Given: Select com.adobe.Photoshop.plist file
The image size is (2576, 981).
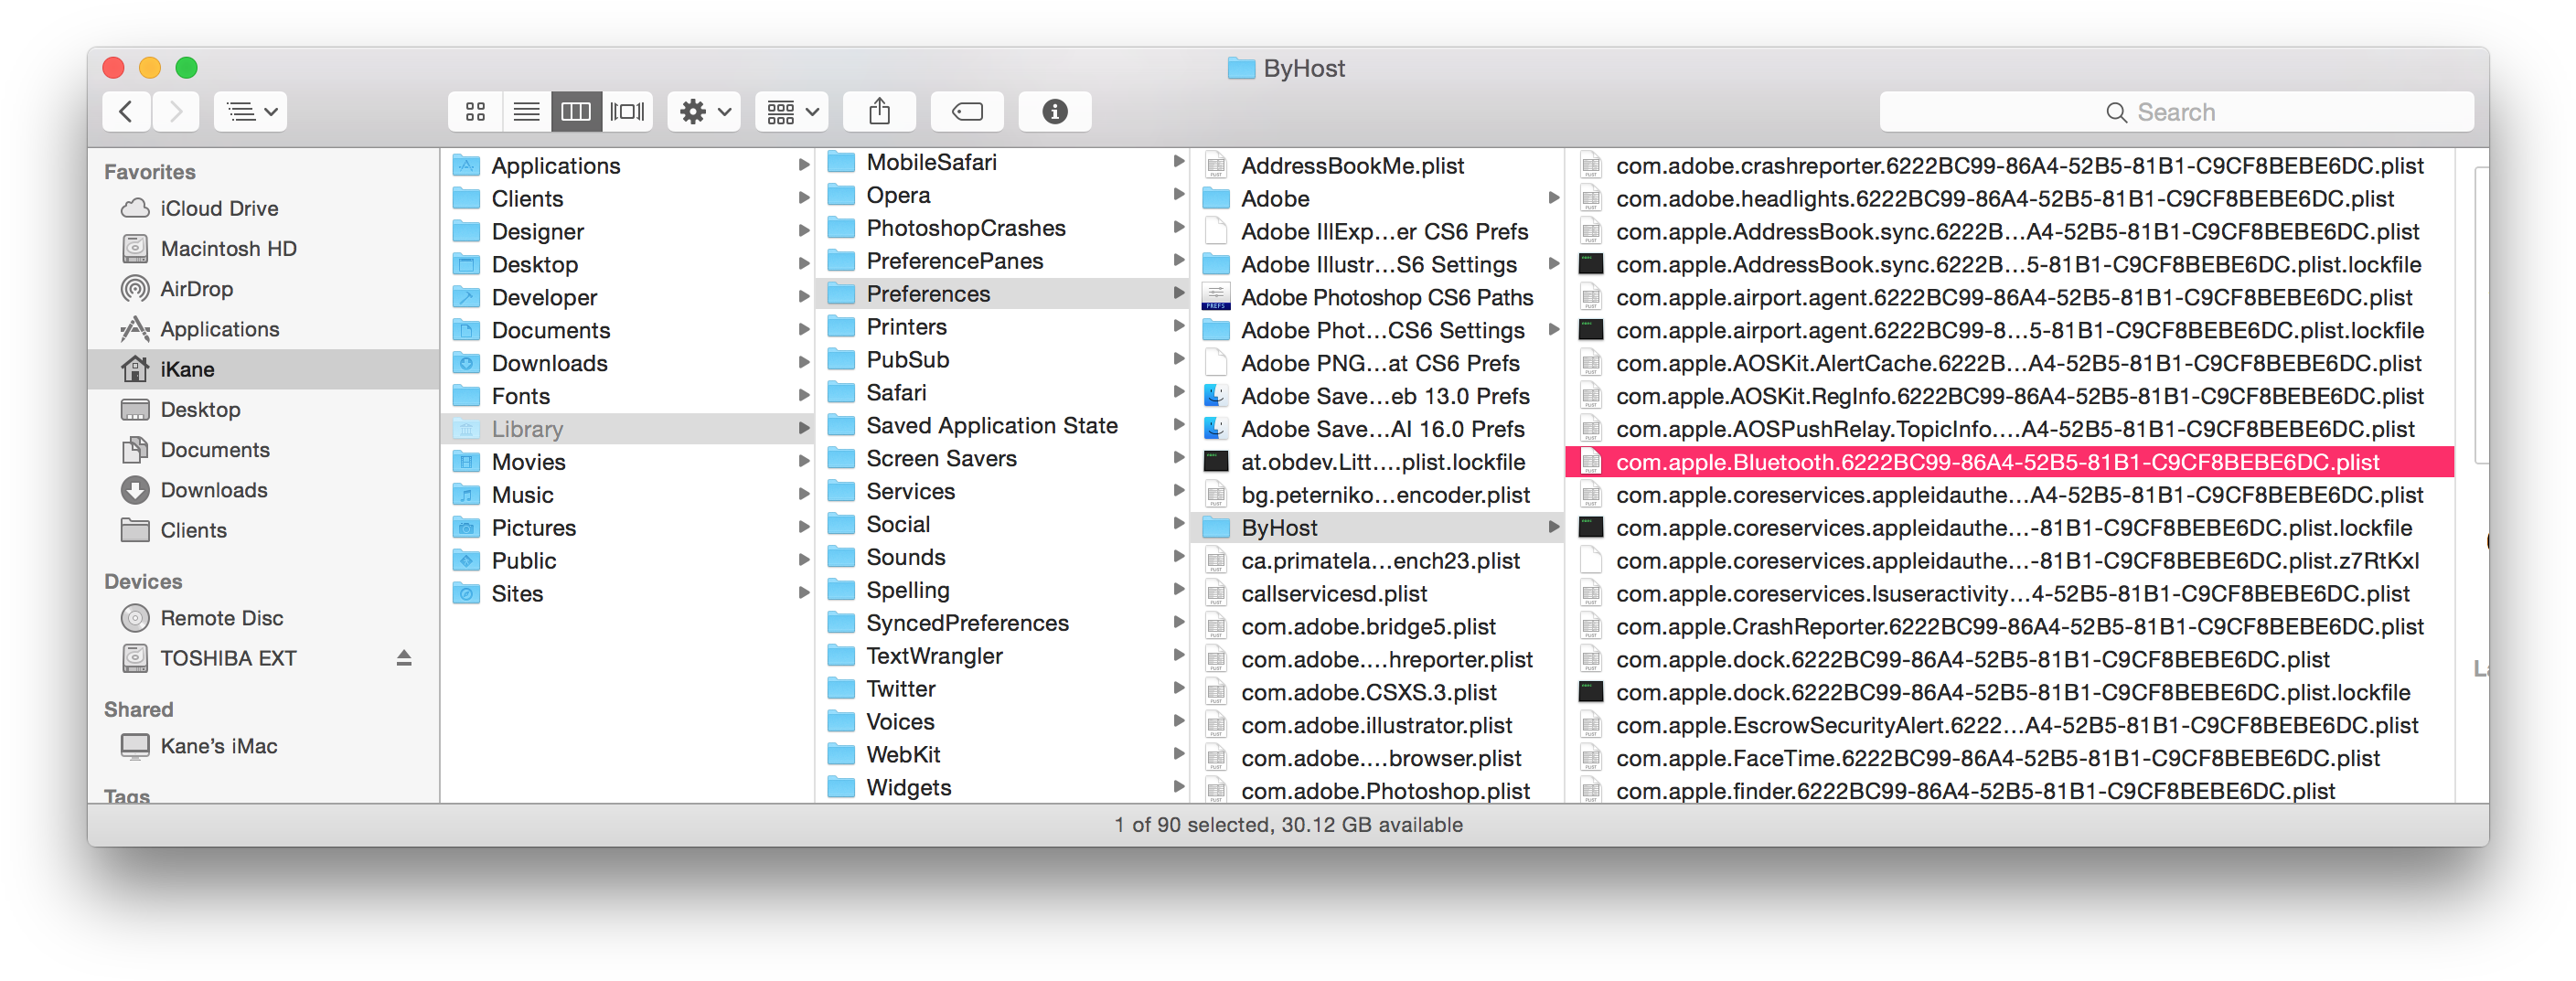Looking at the screenshot, I should [1378, 791].
